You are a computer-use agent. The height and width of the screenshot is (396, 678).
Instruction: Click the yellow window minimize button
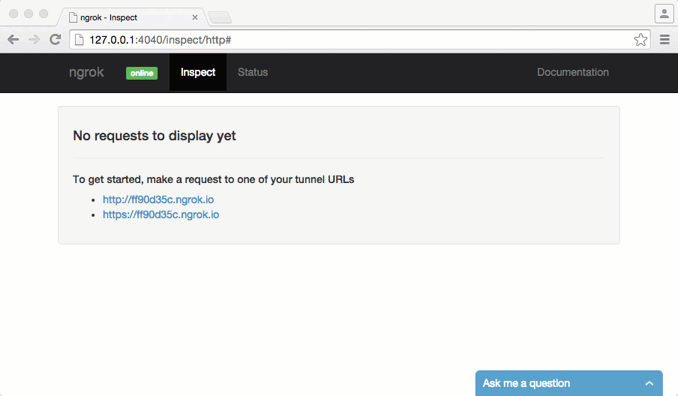(29, 13)
